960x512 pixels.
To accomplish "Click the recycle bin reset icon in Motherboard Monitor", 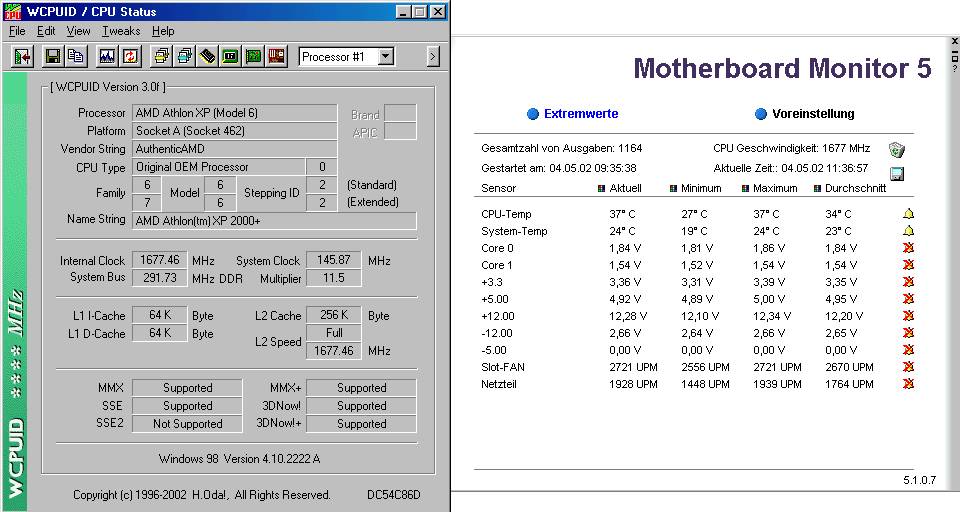I will point(896,149).
